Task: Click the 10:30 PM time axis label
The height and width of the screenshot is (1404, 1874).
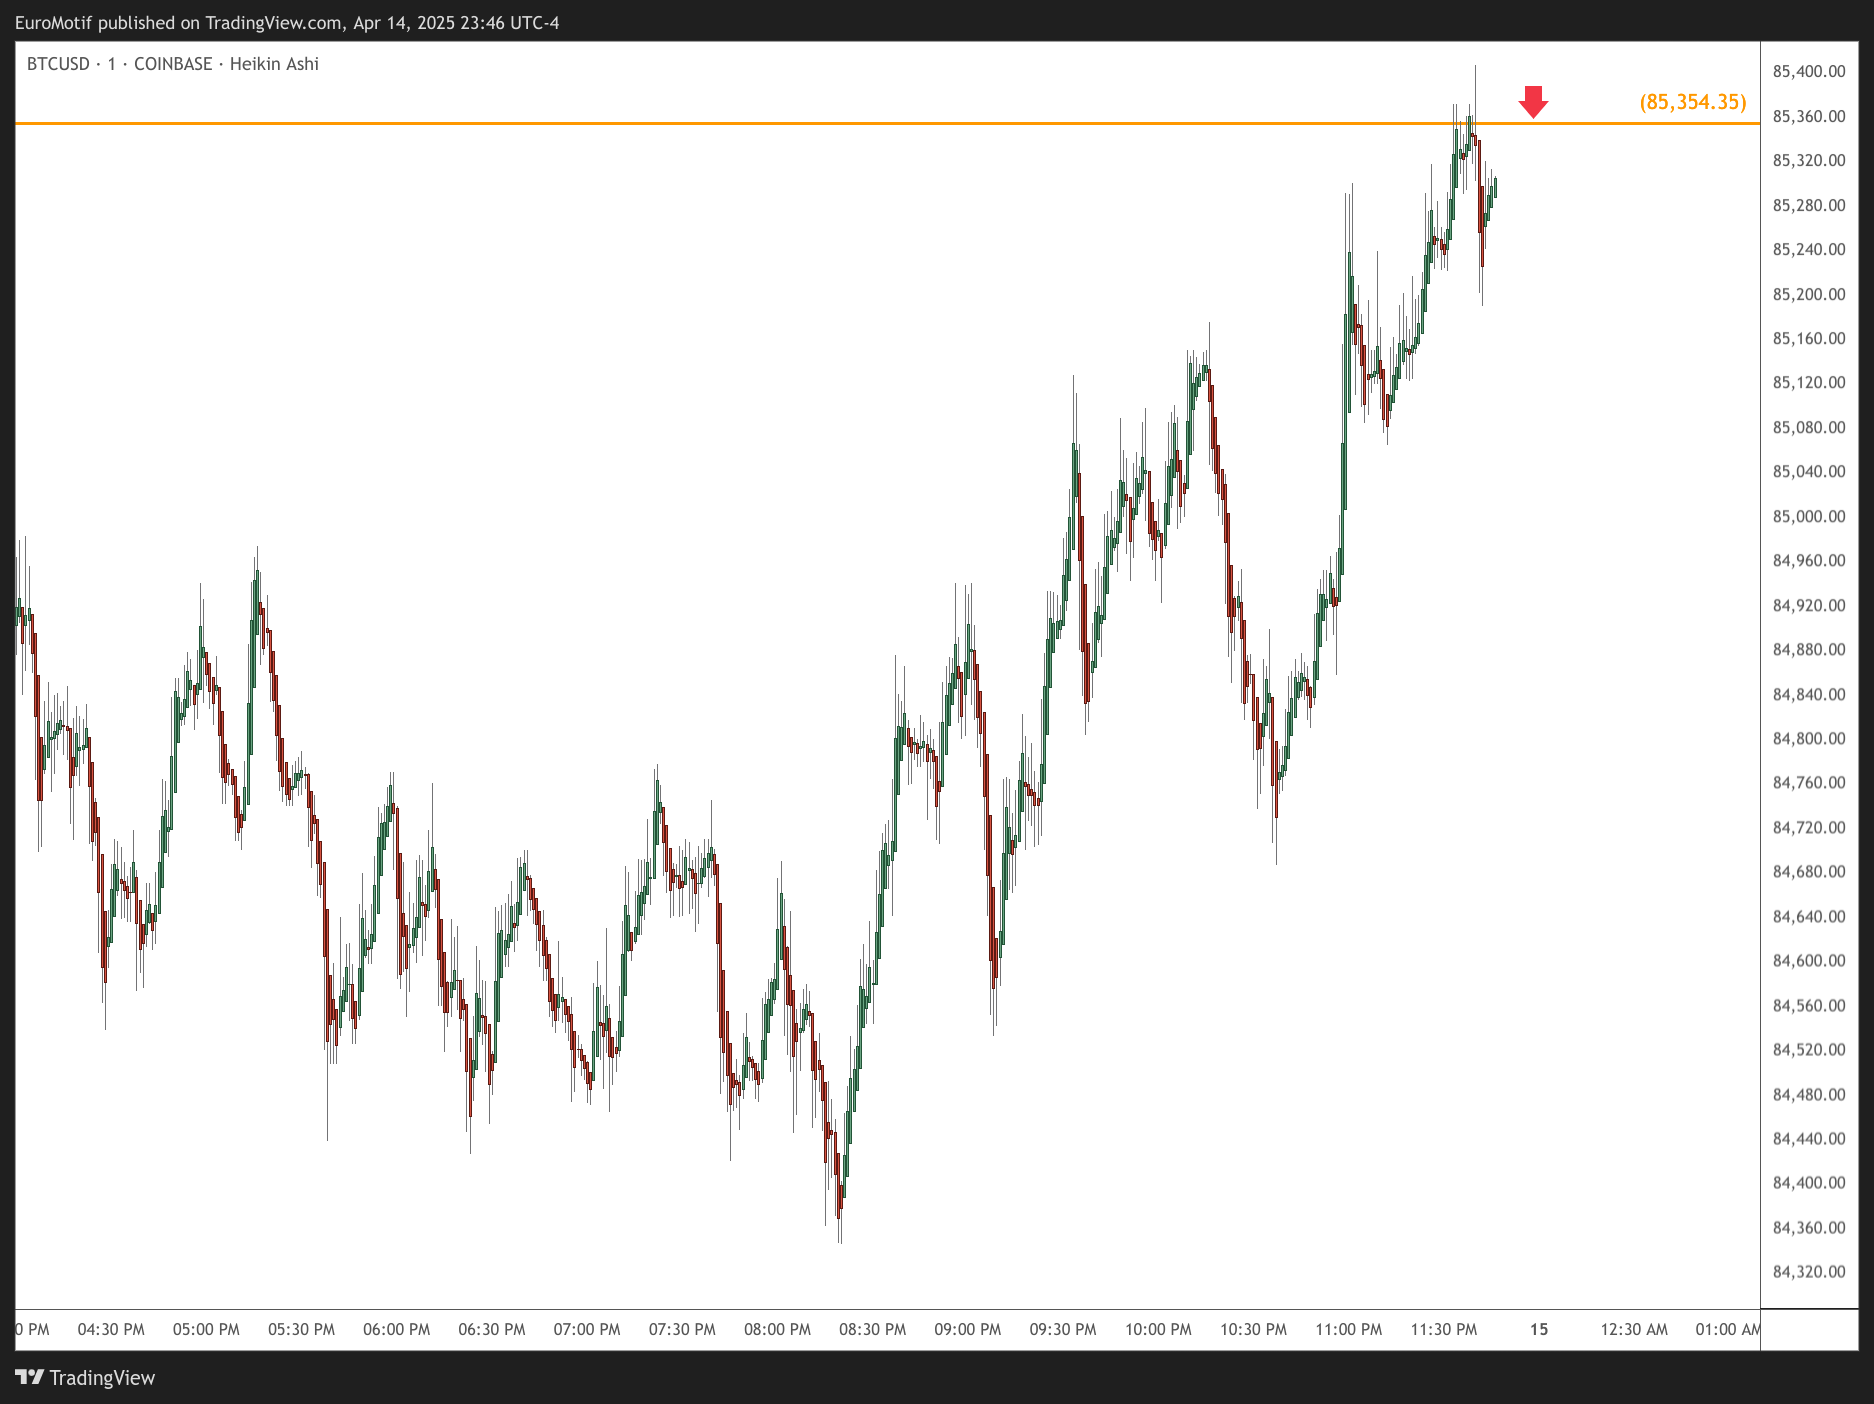Action: click(x=1253, y=1329)
